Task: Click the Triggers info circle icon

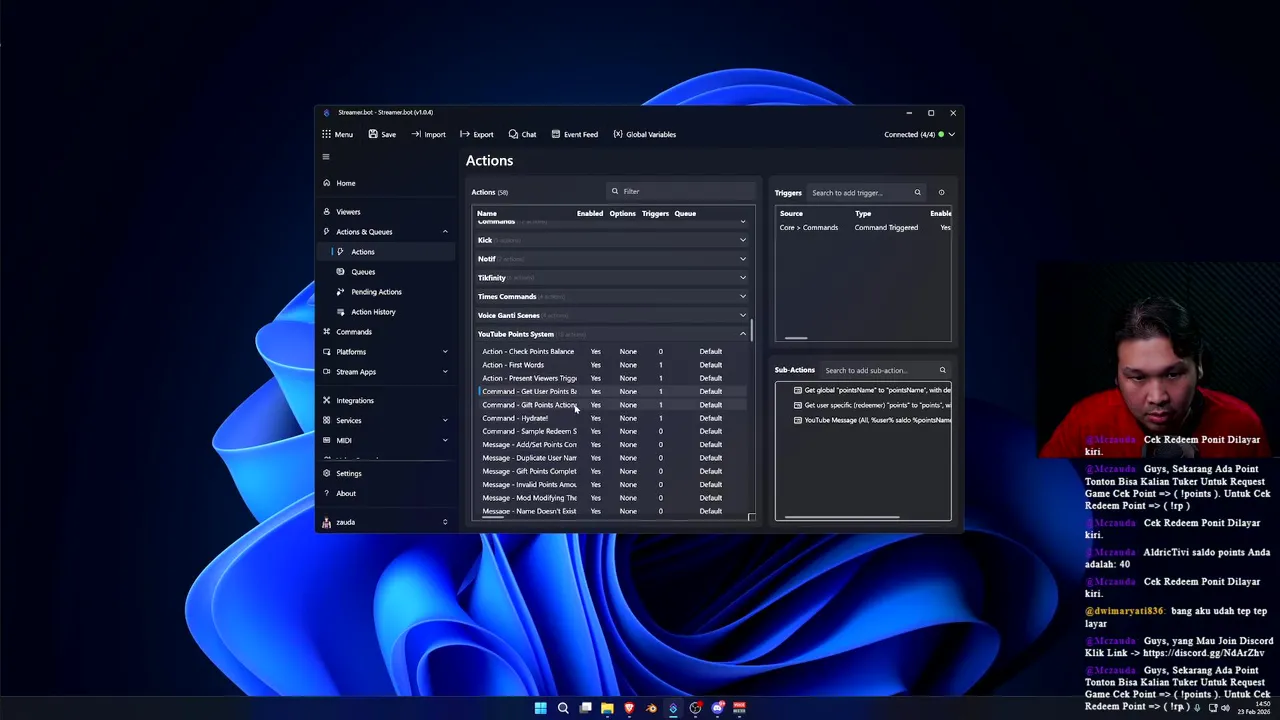Action: tap(941, 193)
